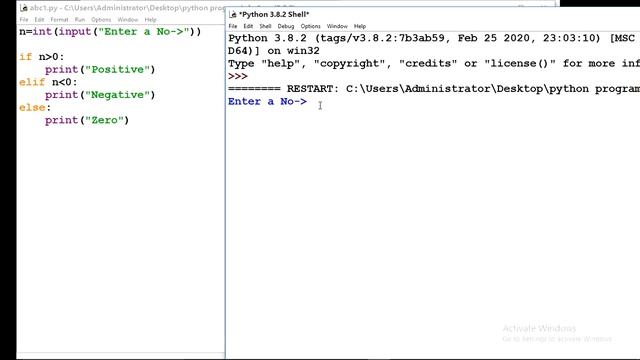Open Options menu in abc1.py editor window

pos(101,20)
